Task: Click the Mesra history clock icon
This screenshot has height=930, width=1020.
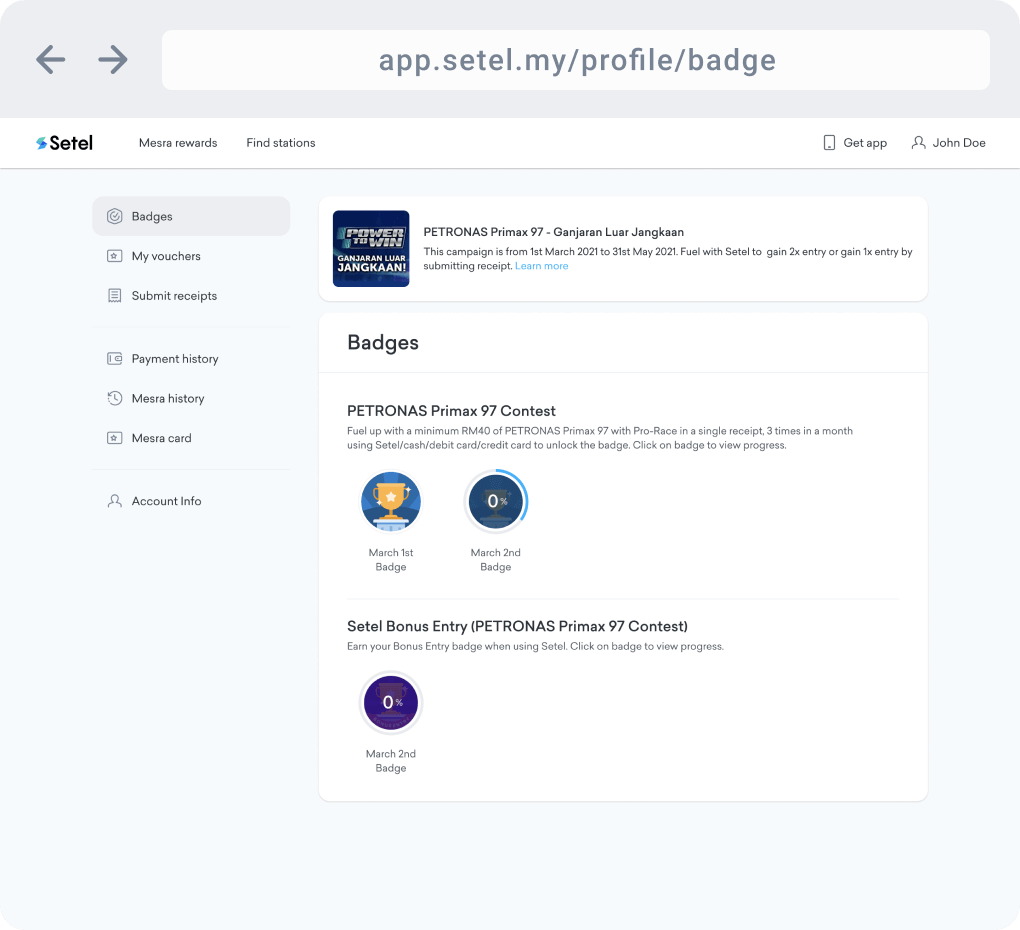Action: click(114, 399)
